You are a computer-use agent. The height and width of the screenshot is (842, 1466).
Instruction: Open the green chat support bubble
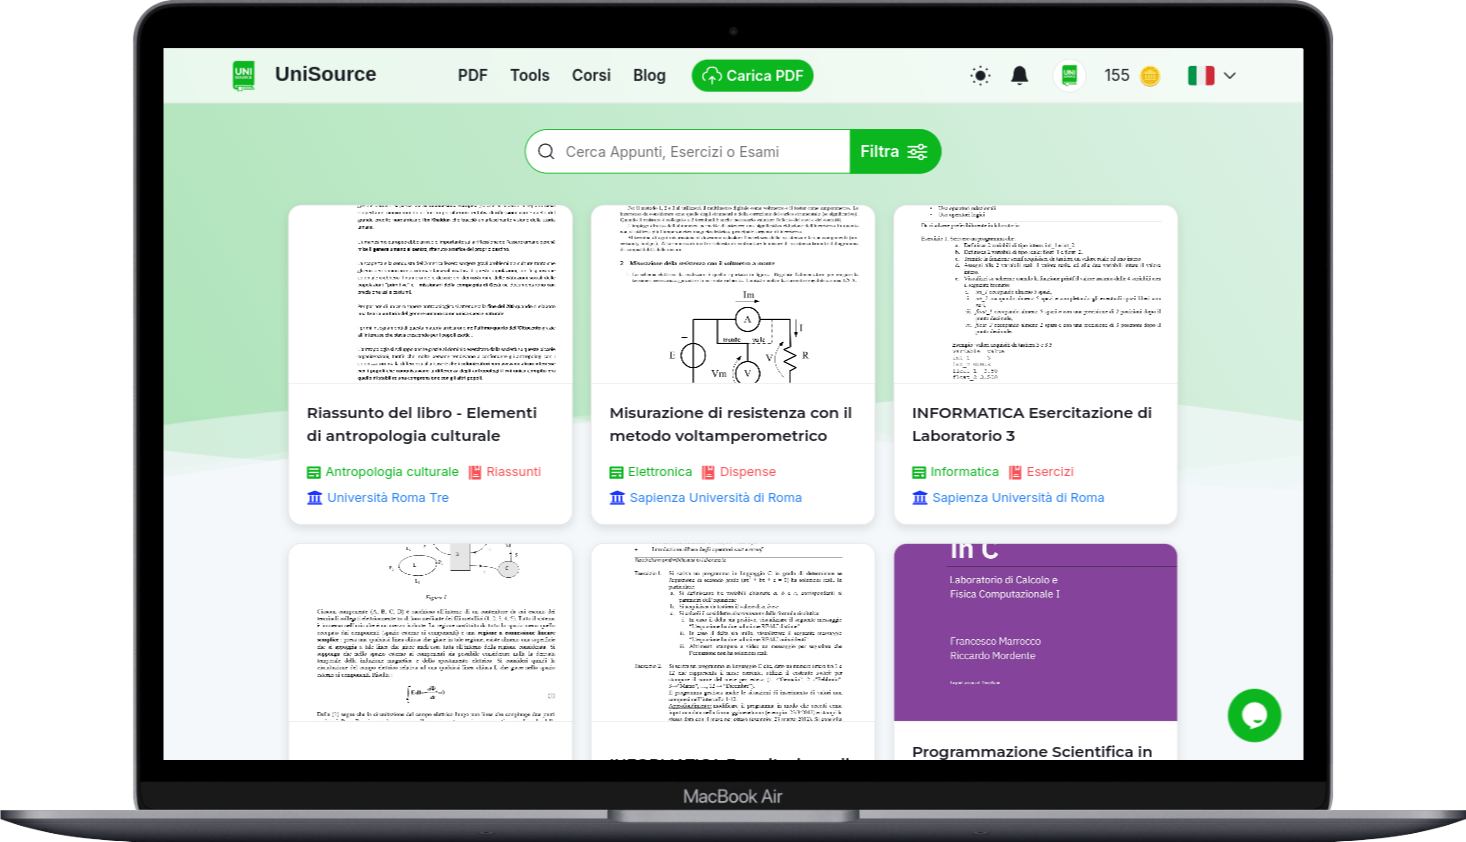tap(1254, 716)
